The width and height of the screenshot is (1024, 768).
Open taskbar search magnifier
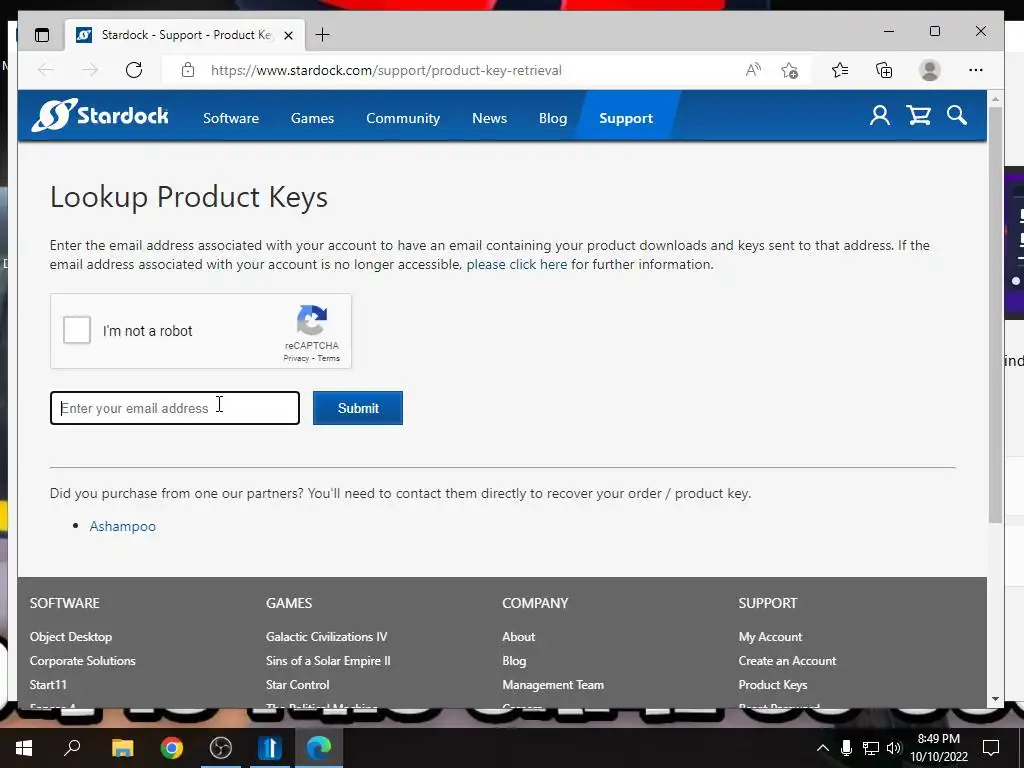(72, 747)
